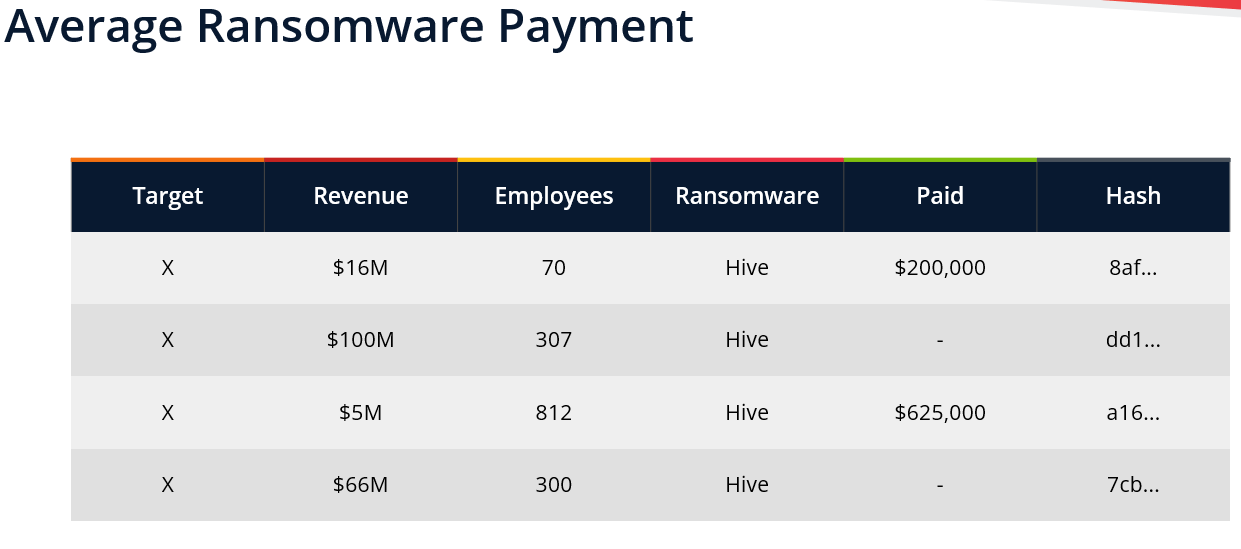The image size is (1241, 549).
Task: Select the a16... hash cell
Action: (1133, 413)
